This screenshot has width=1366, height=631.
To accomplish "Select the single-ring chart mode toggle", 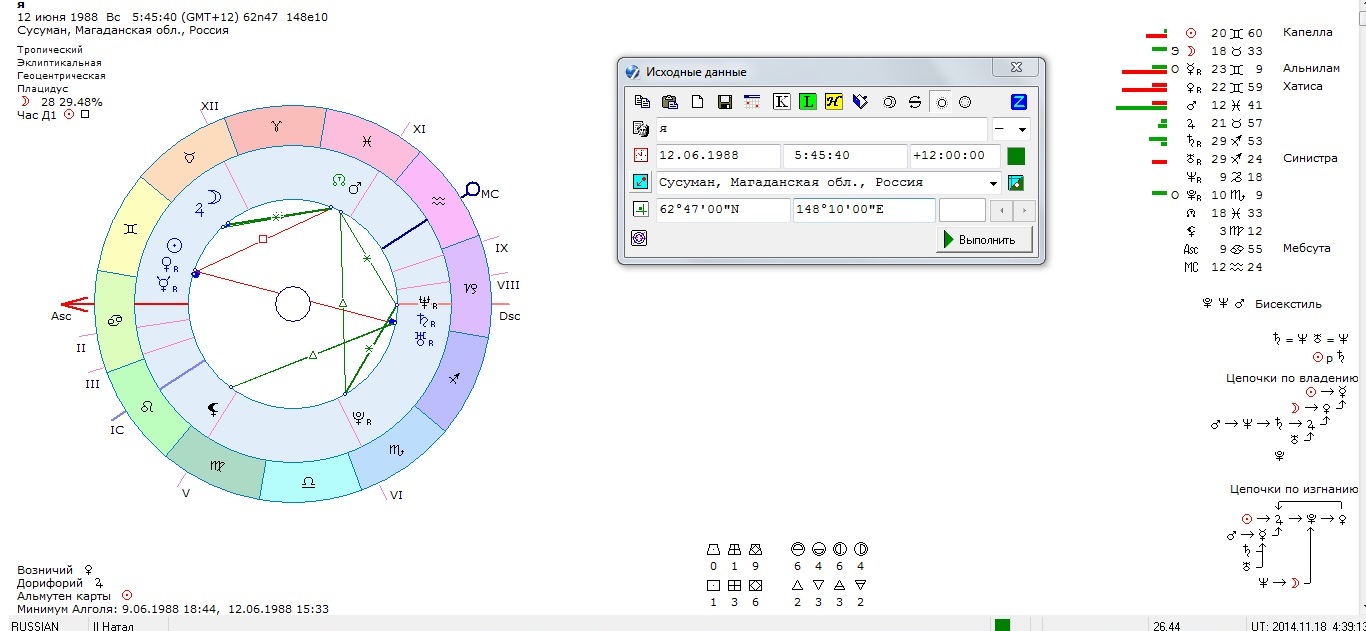I will click(x=940, y=102).
